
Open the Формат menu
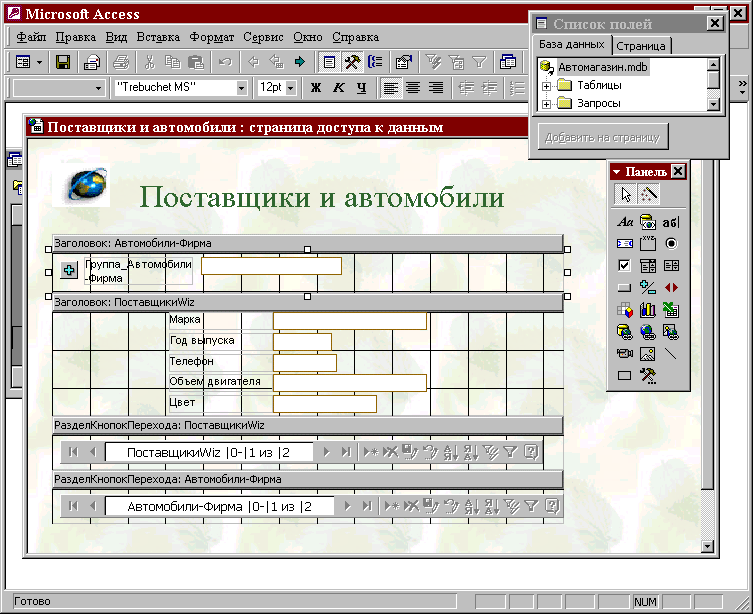211,37
